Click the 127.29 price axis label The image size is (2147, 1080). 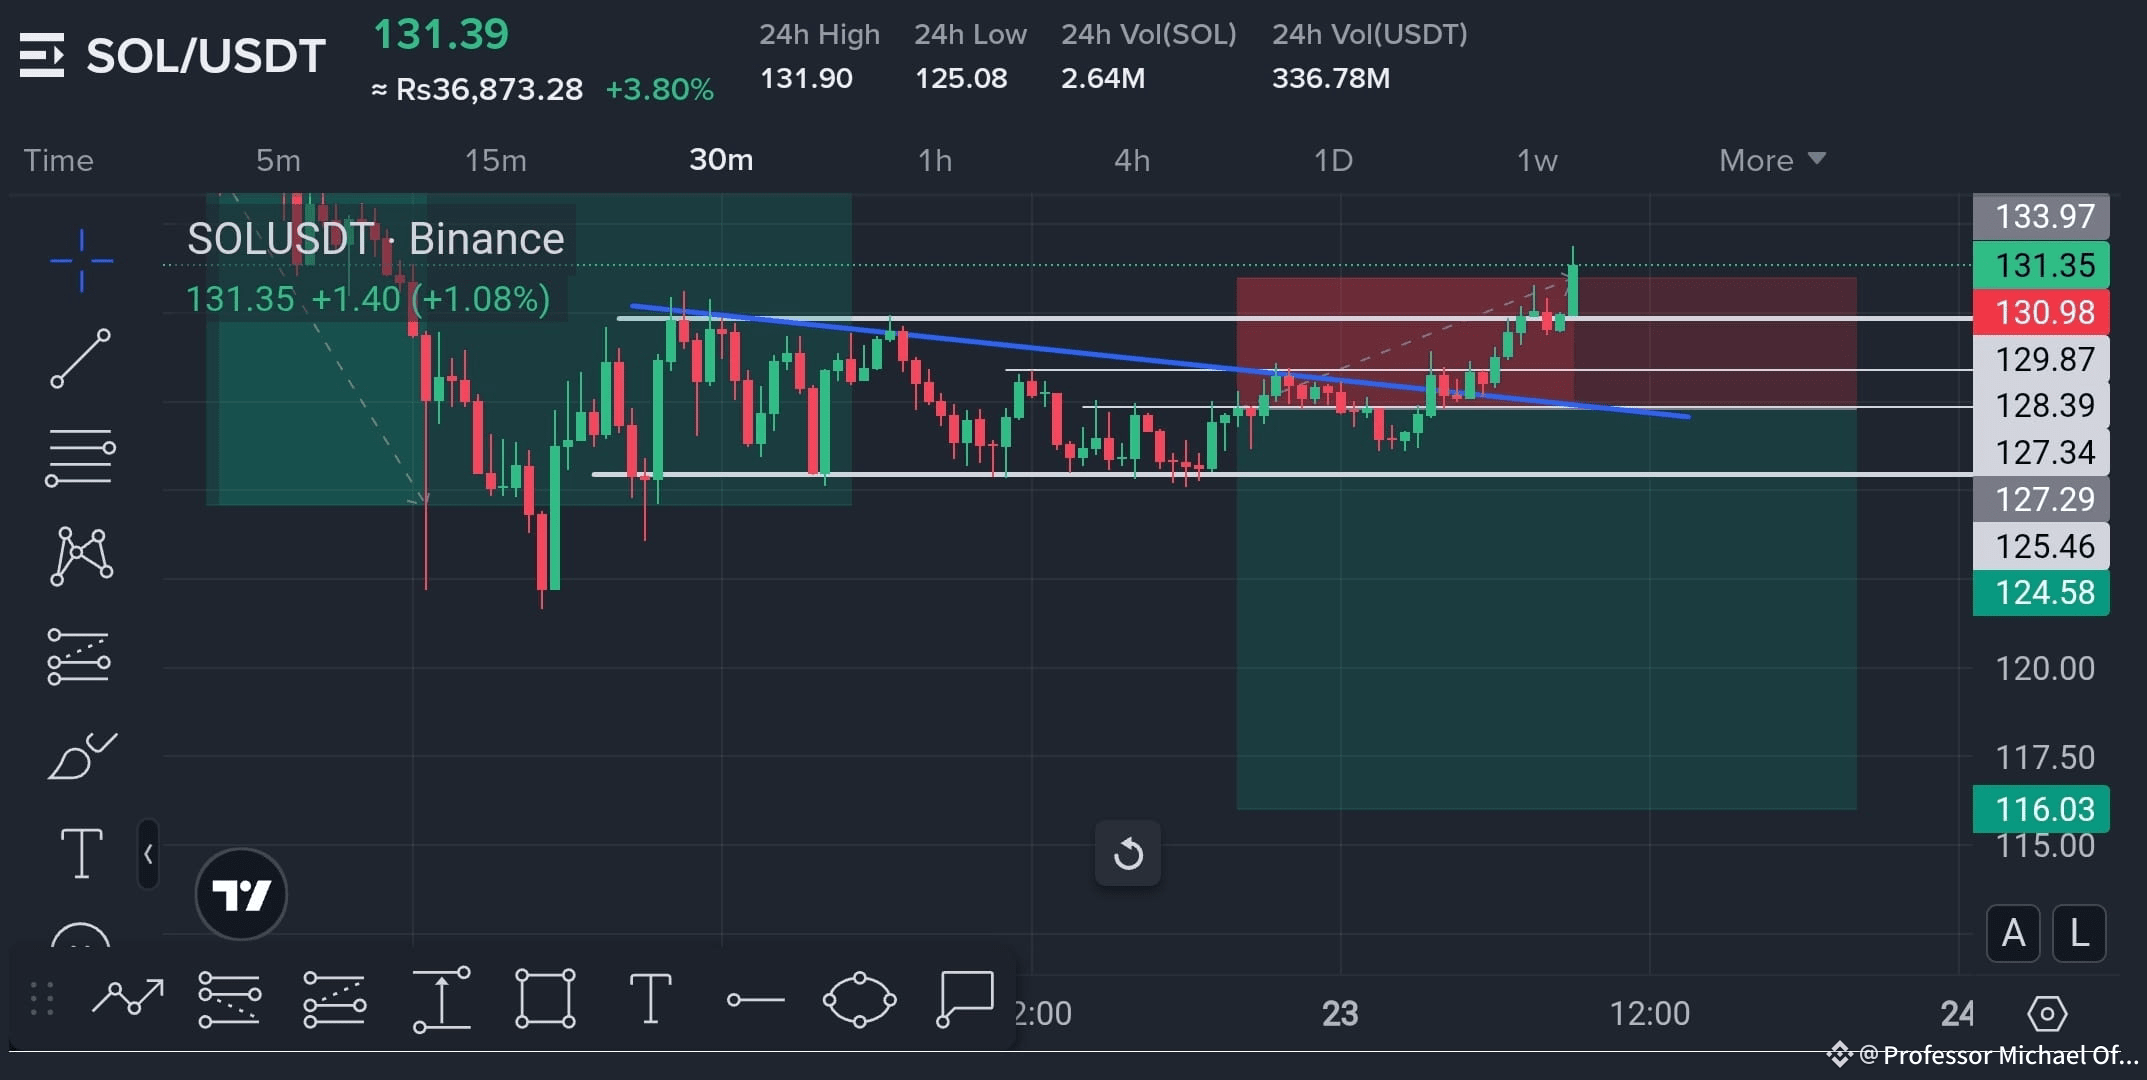tap(2041, 499)
